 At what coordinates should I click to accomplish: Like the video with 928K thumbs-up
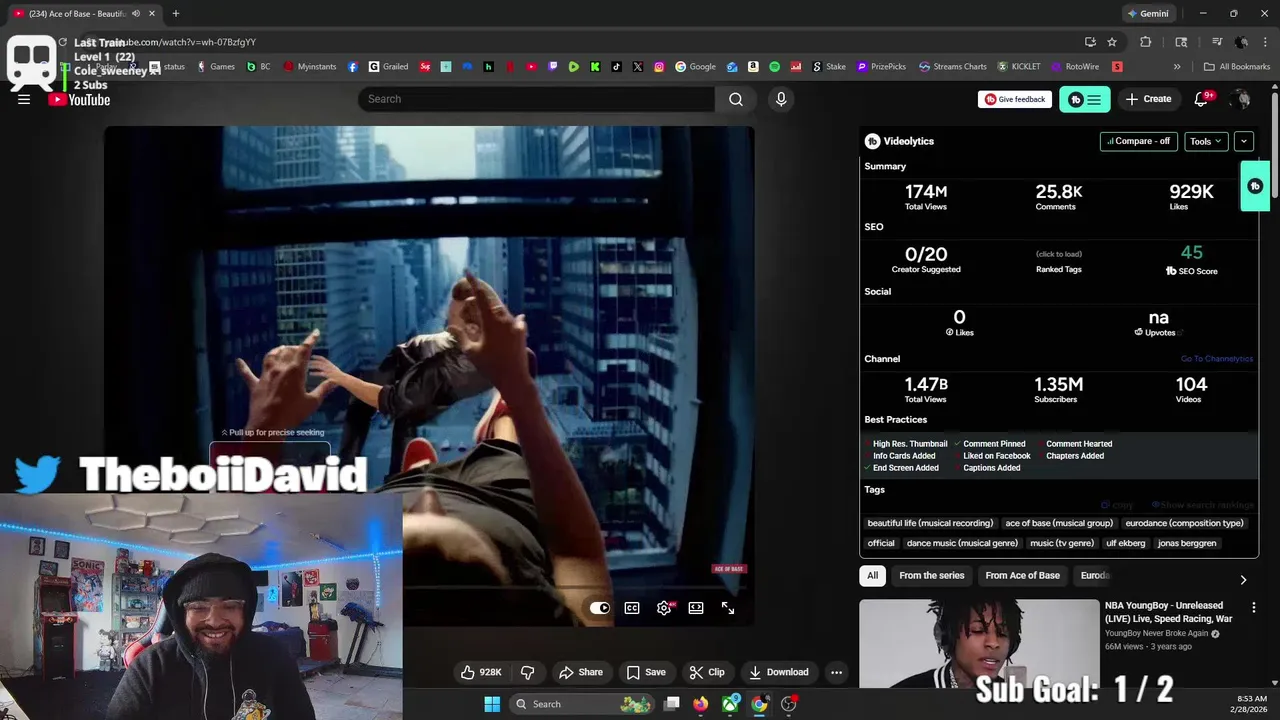[x=481, y=672]
